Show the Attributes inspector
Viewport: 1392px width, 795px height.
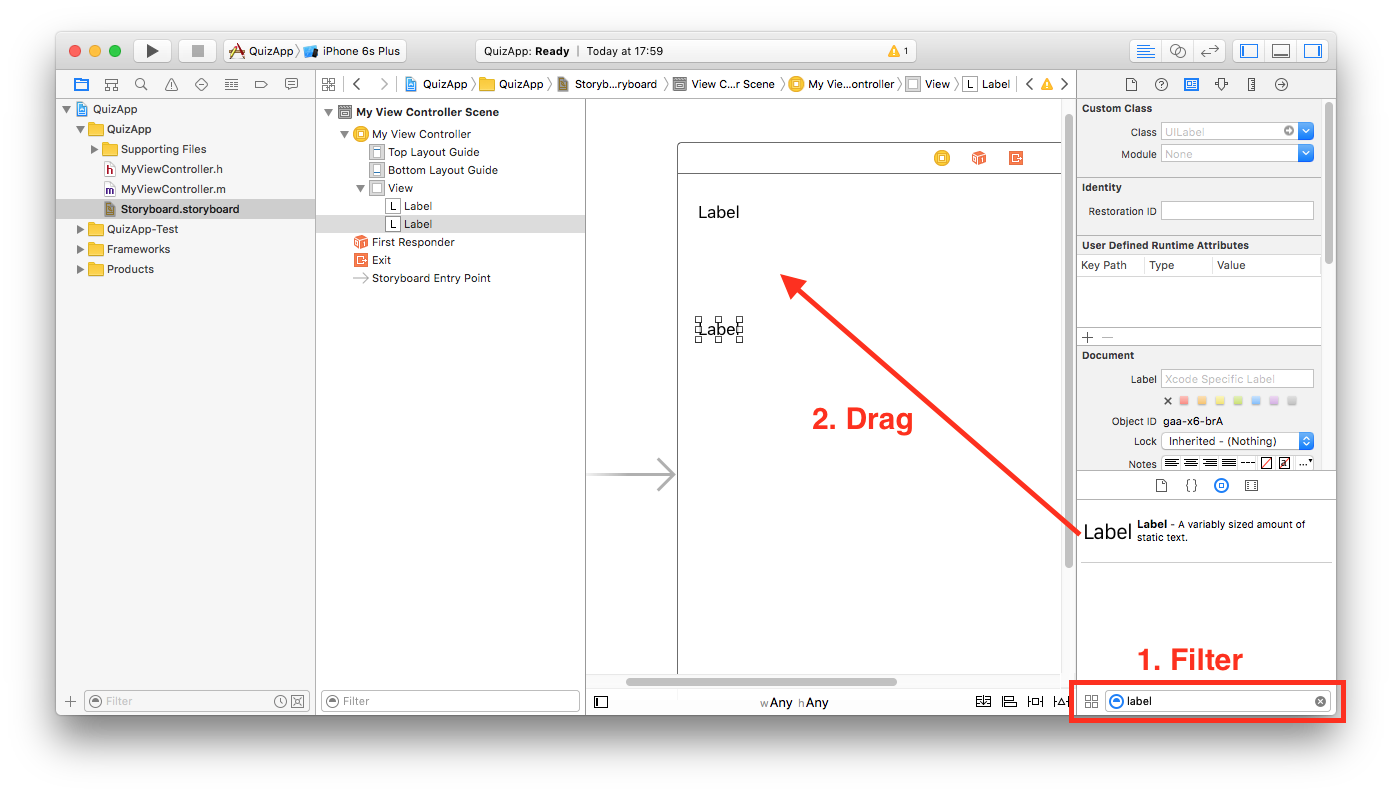pyautogui.click(x=1221, y=84)
